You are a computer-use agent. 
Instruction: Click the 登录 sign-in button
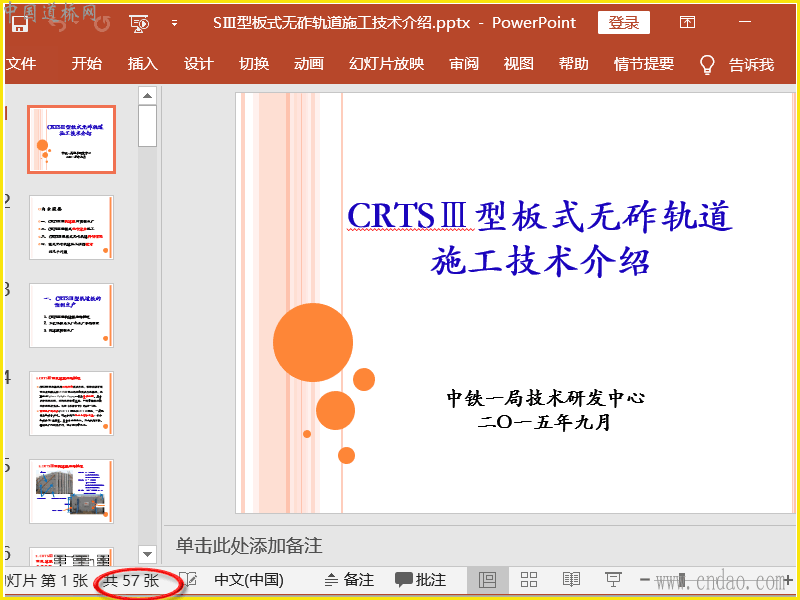pos(623,22)
